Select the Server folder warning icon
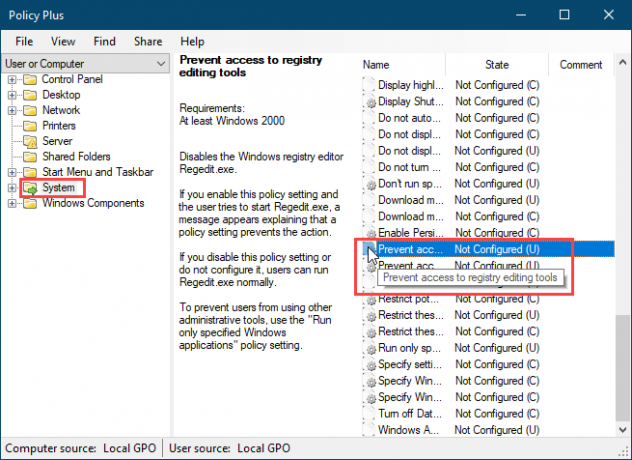Screen dimensions: 632x460 click(30, 142)
